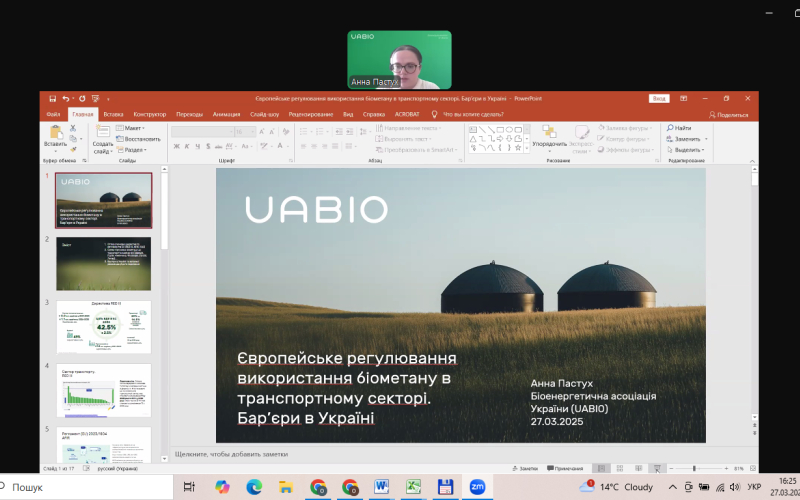The height and width of the screenshot is (500, 800).
Task: Open the Рецензирование tab
Action: [311, 114]
